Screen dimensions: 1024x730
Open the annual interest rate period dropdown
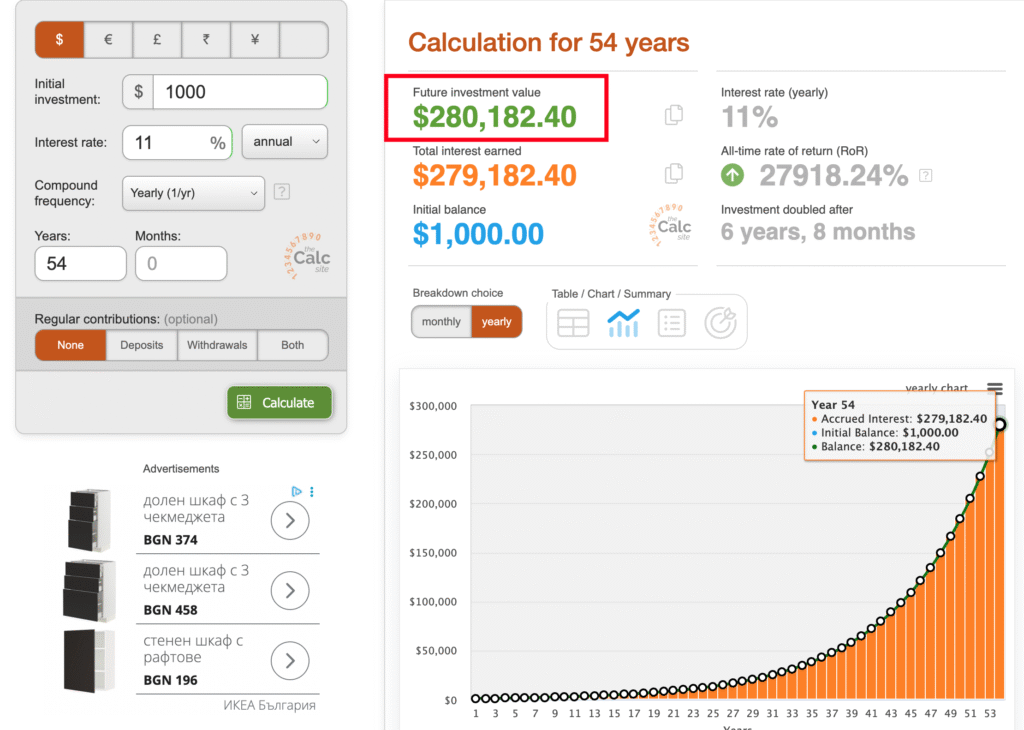(x=285, y=142)
